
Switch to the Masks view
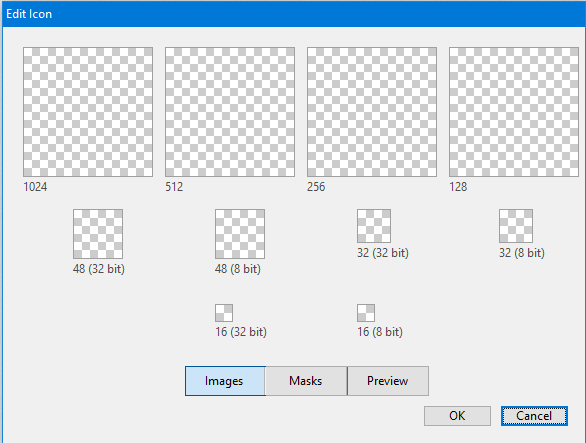(x=306, y=381)
